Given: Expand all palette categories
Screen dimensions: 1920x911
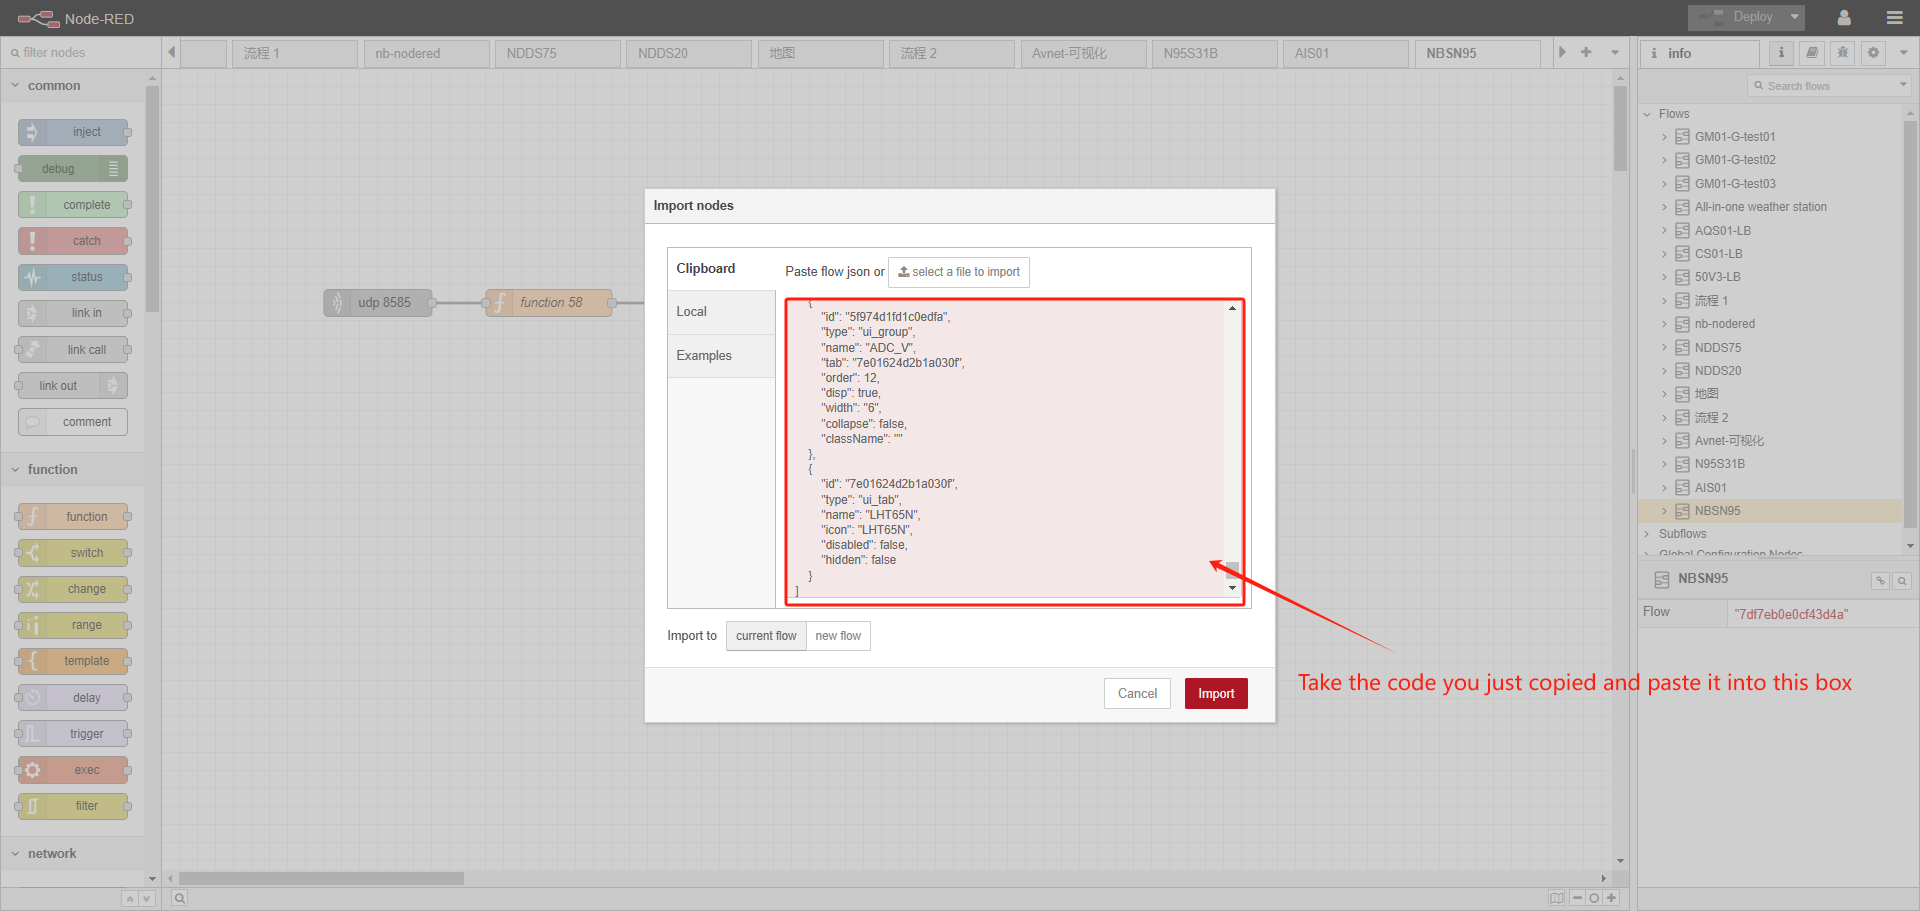Looking at the screenshot, I should pyautogui.click(x=146, y=899).
